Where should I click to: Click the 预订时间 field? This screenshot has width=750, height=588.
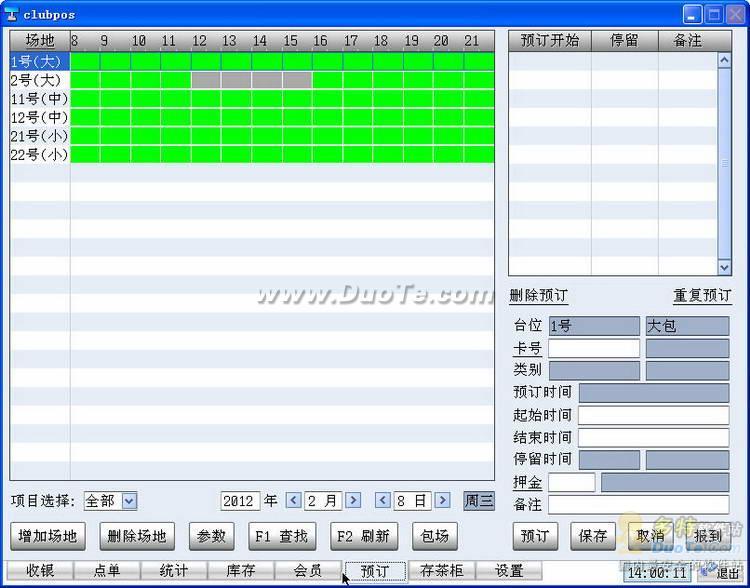[654, 393]
